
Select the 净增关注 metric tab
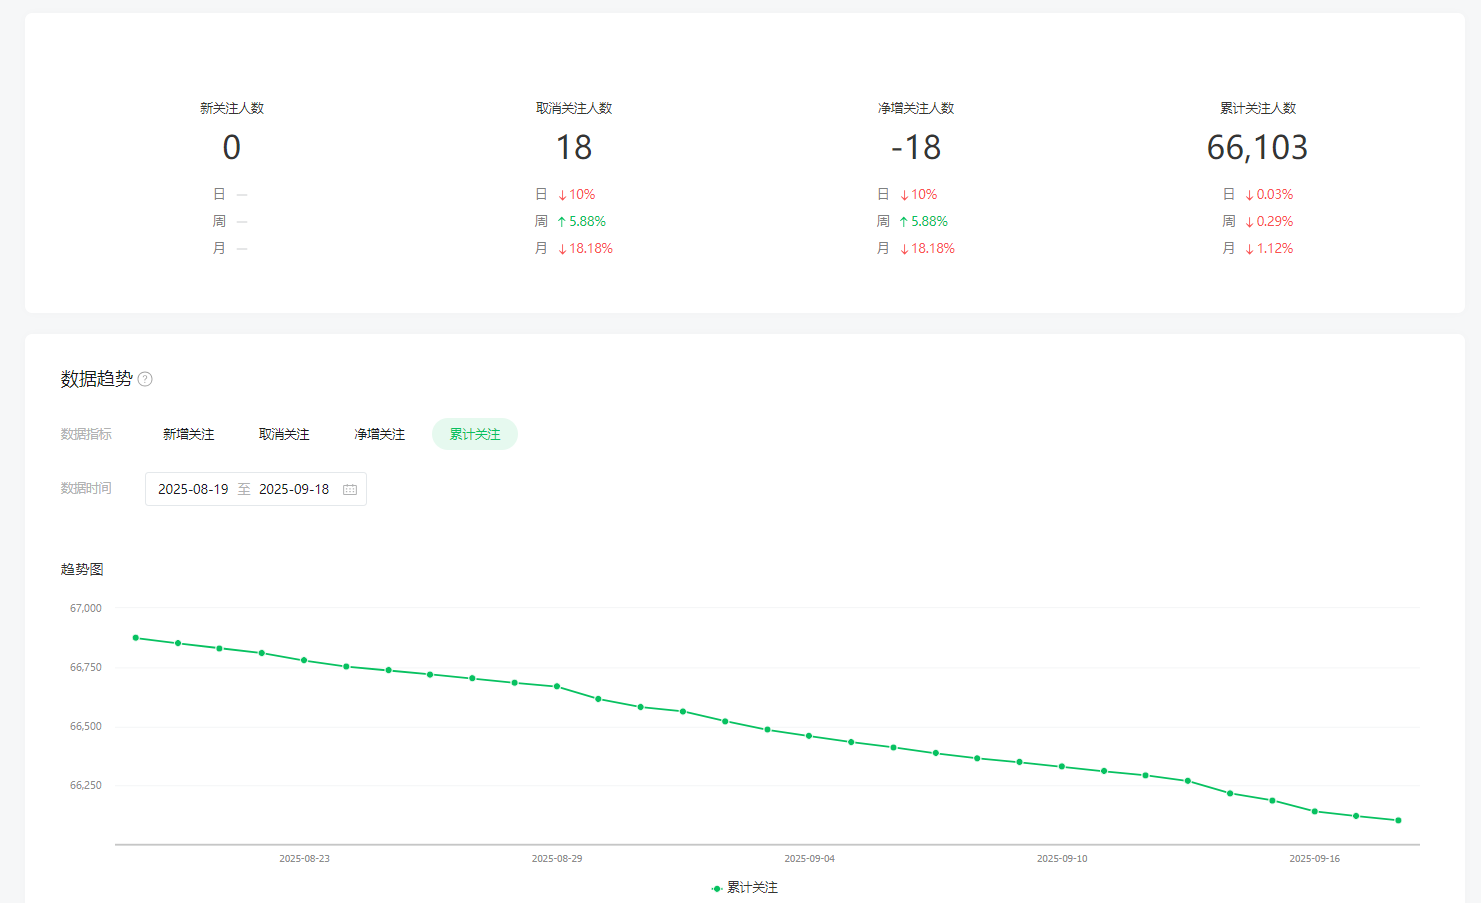pyautogui.click(x=380, y=434)
